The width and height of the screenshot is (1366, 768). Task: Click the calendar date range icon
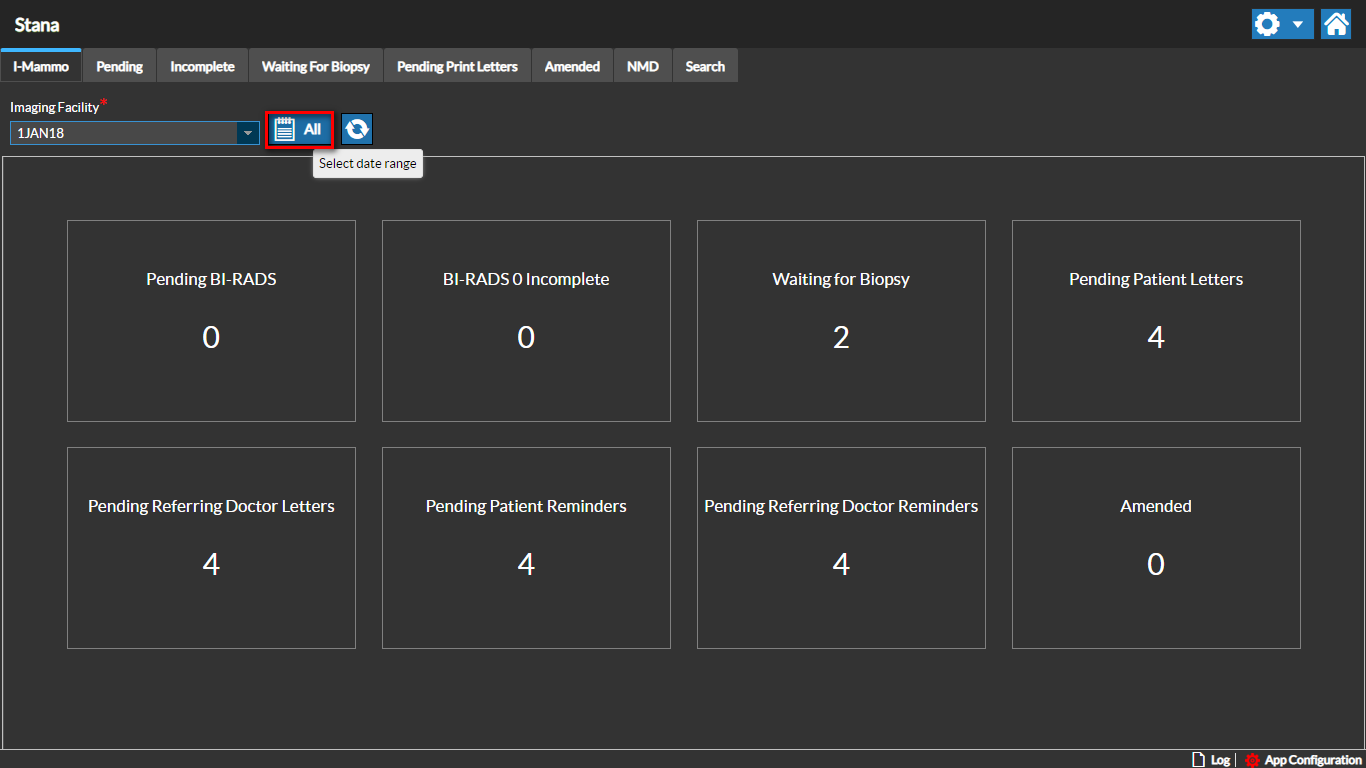[x=286, y=130]
